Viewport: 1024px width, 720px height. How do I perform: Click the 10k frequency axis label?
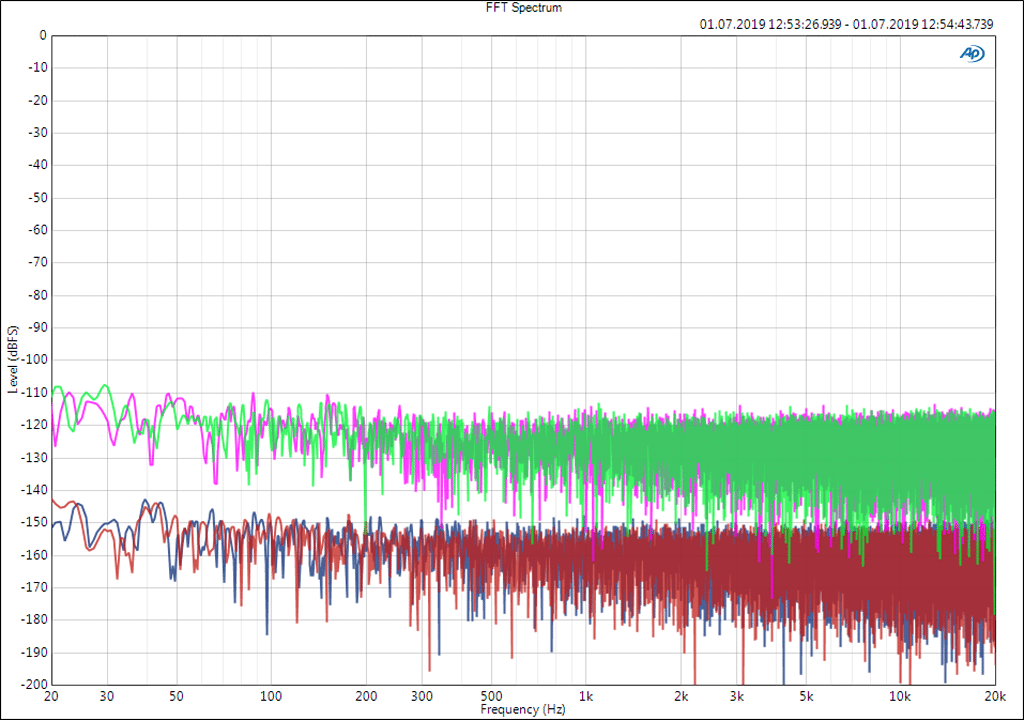pyautogui.click(x=900, y=697)
